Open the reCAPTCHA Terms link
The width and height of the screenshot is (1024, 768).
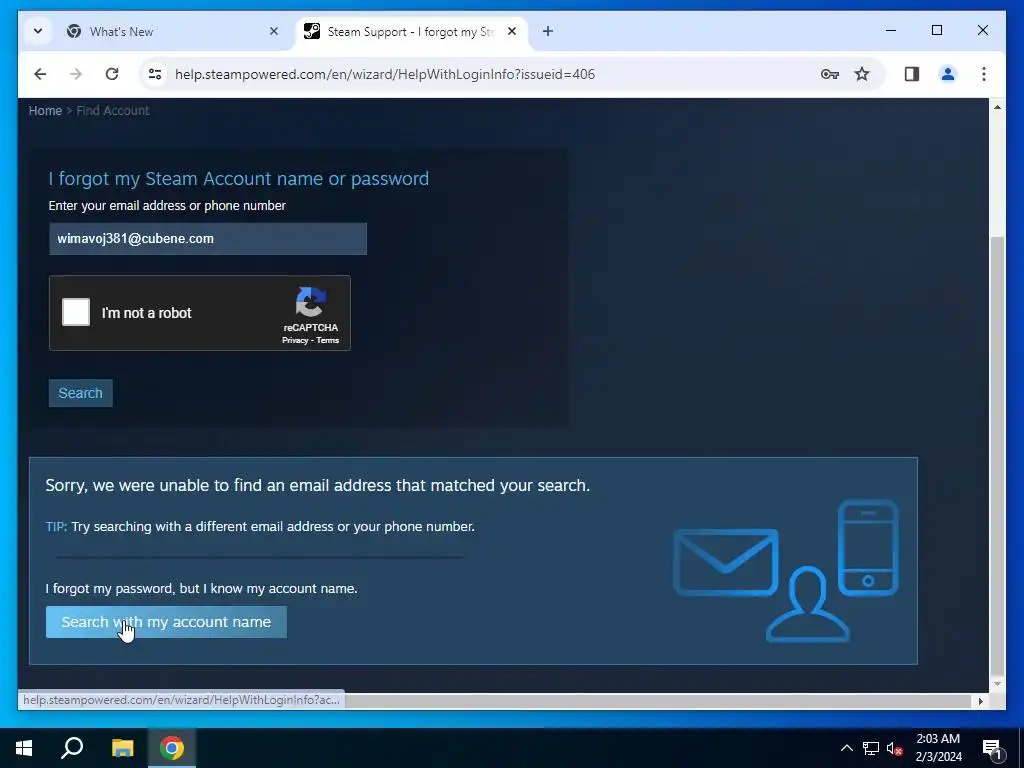328,340
